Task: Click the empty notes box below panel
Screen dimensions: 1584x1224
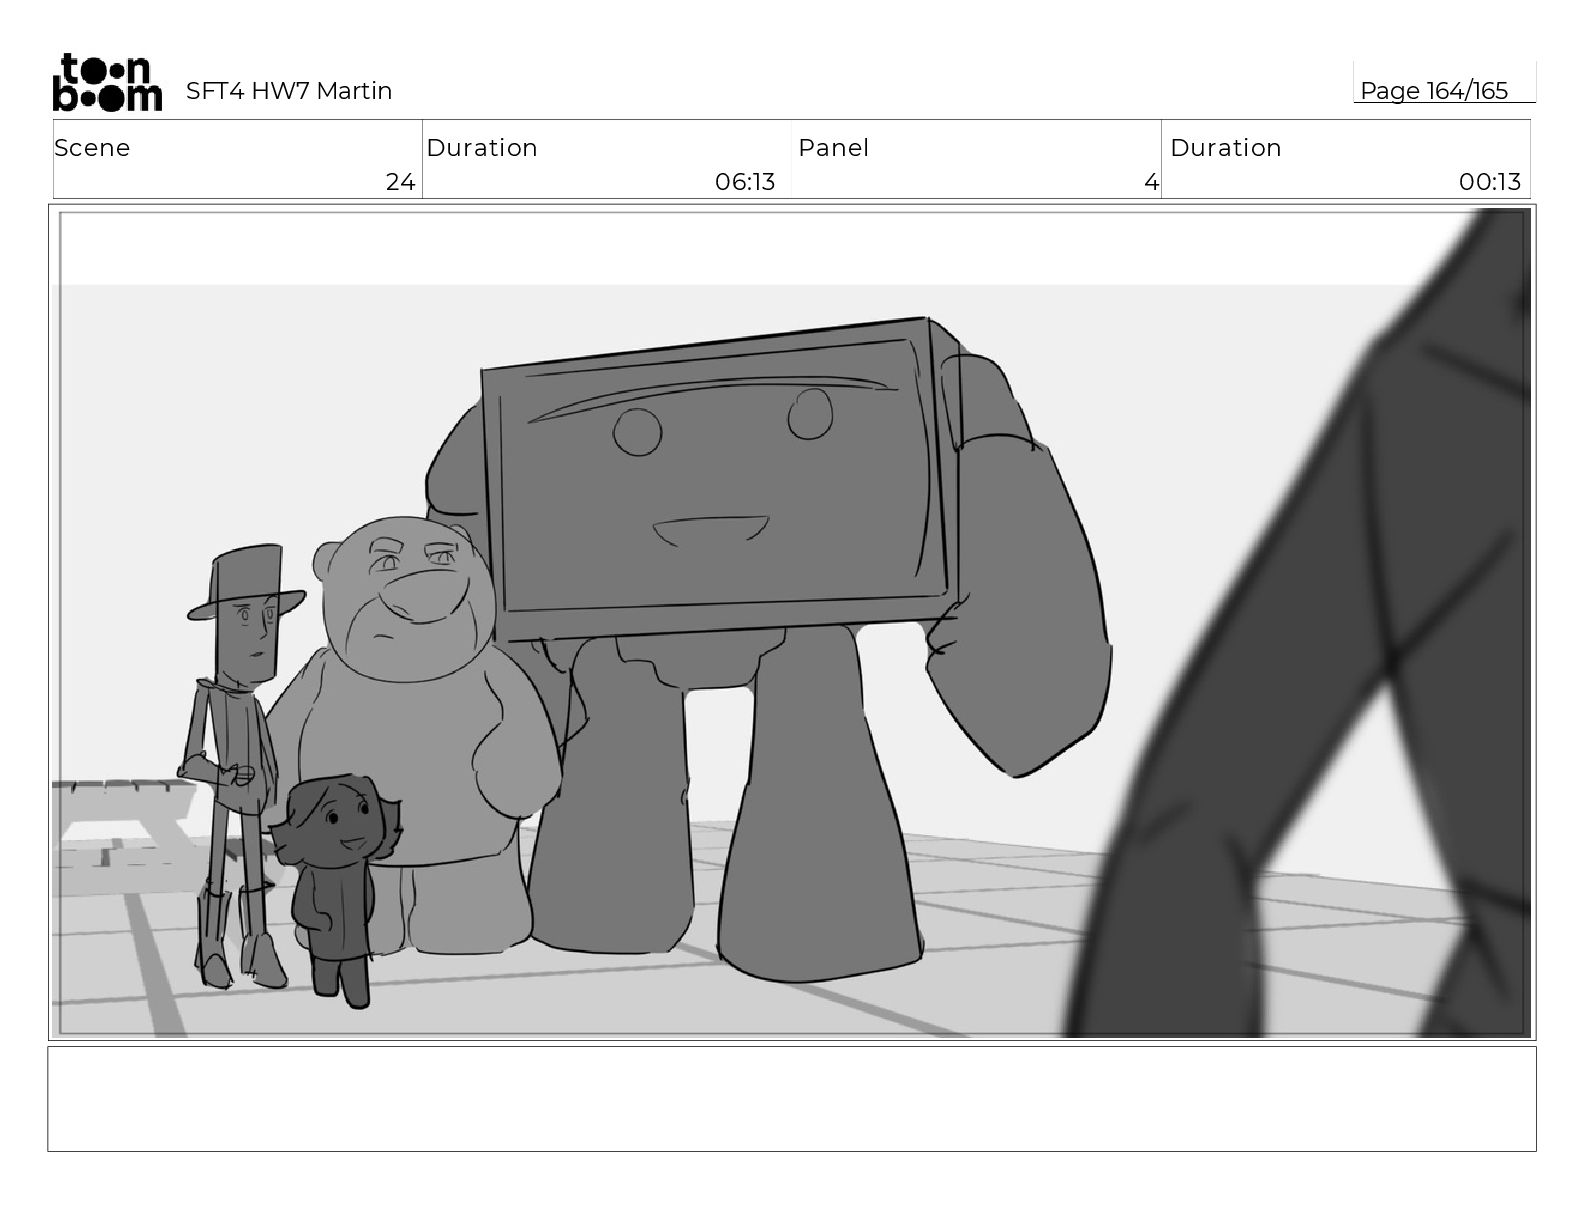Action: pyautogui.click(x=792, y=1098)
